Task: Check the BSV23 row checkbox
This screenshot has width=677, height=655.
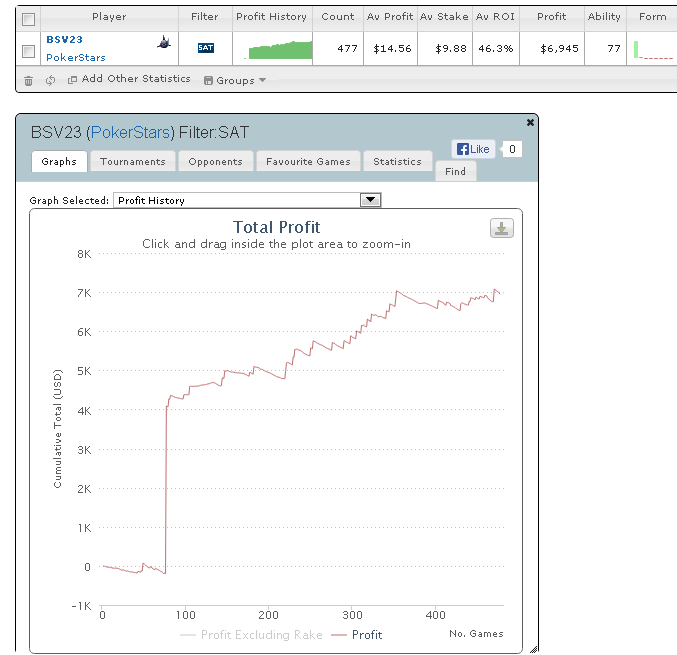Action: [x=28, y=52]
